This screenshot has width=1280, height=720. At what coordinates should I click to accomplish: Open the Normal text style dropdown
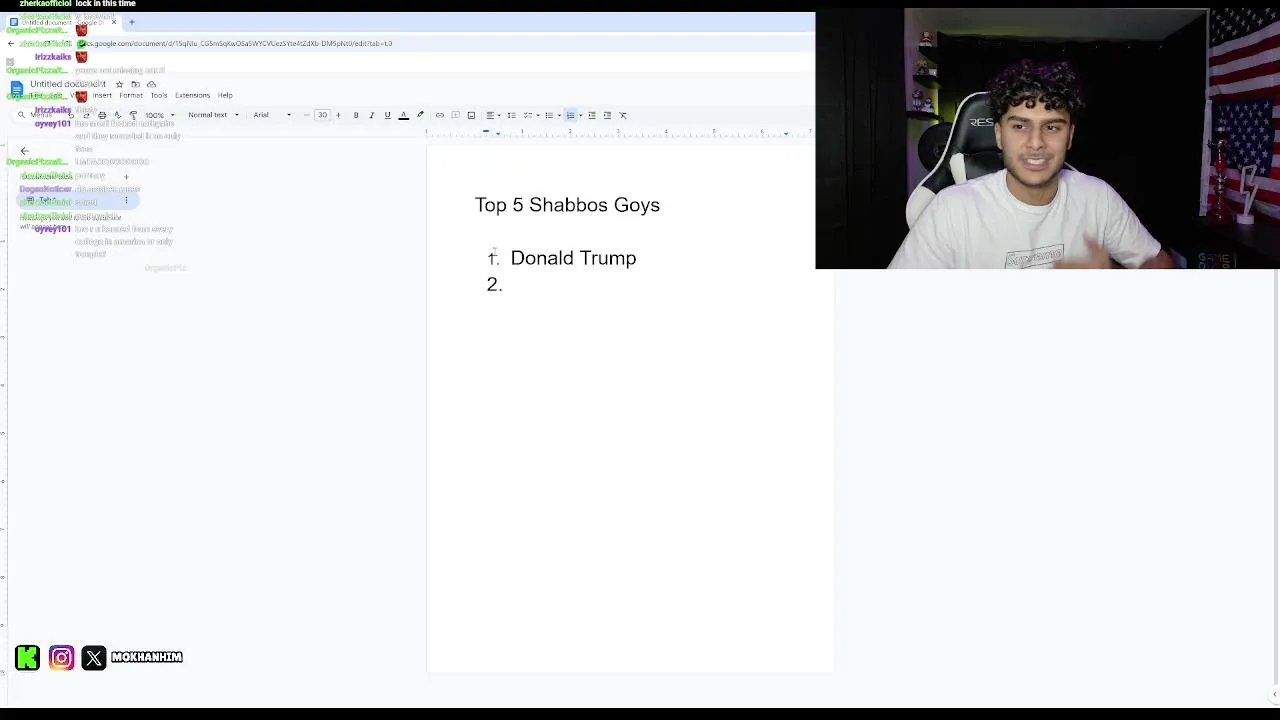[213, 115]
